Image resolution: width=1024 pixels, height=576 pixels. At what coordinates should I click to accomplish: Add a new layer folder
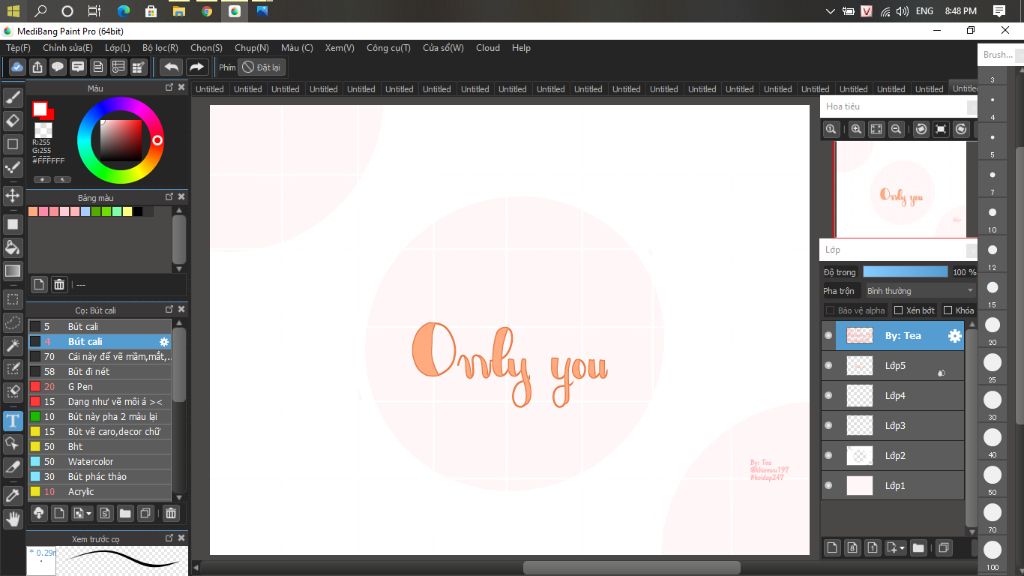pos(918,548)
